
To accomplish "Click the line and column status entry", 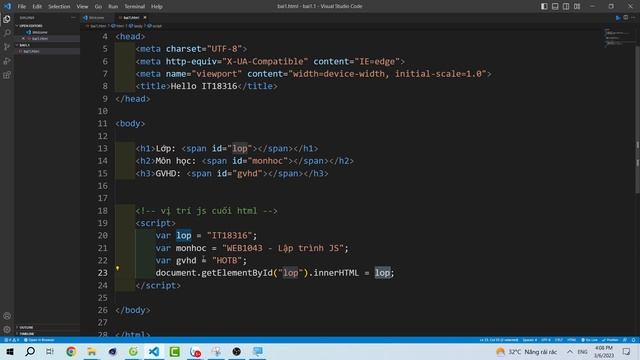I will click(499, 340).
